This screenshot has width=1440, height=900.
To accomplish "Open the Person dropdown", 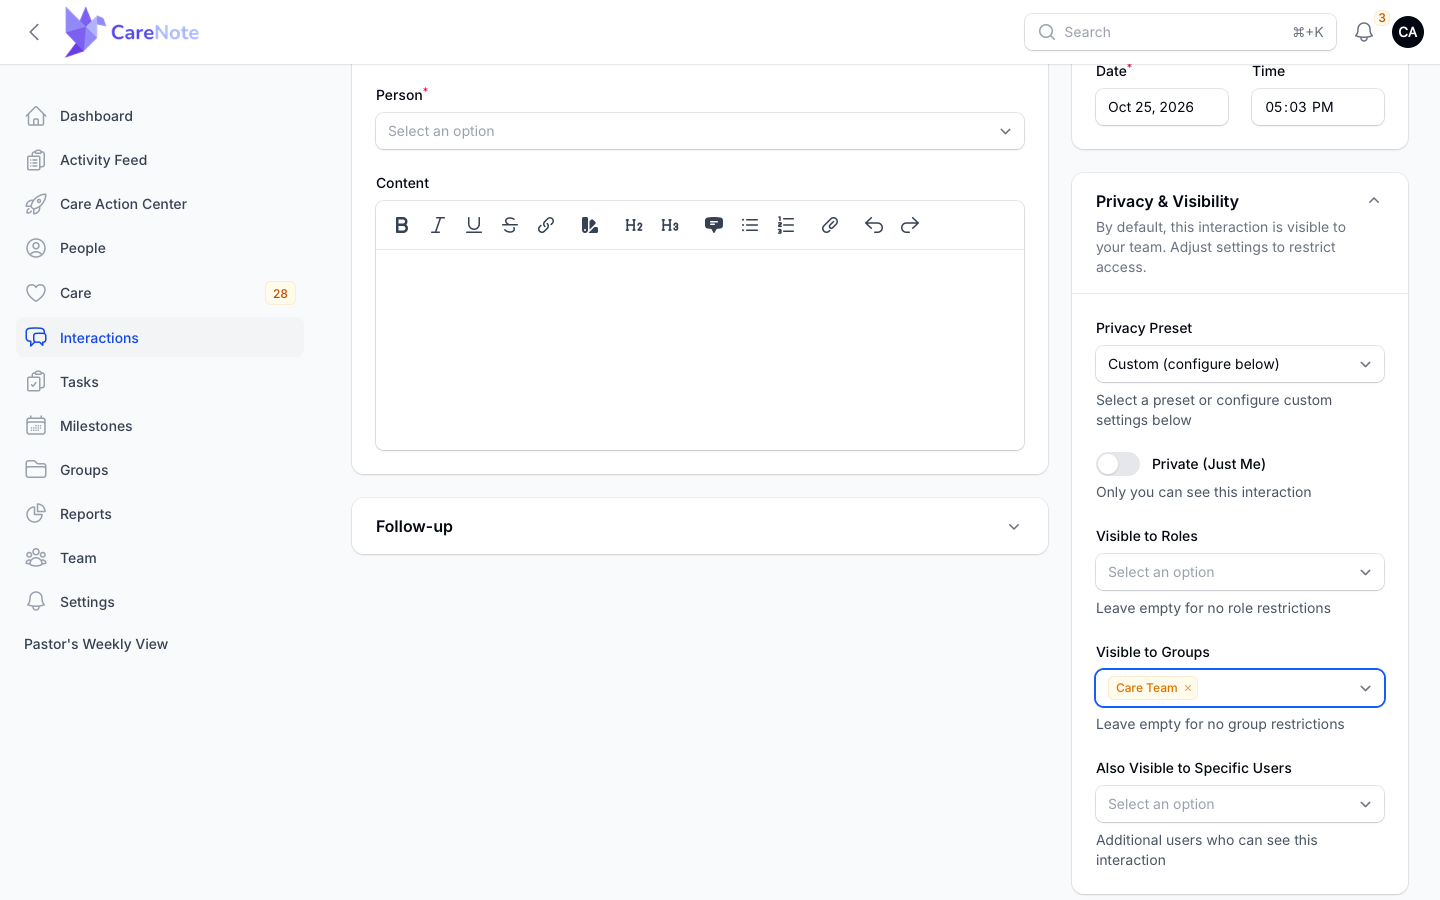I will (x=700, y=131).
